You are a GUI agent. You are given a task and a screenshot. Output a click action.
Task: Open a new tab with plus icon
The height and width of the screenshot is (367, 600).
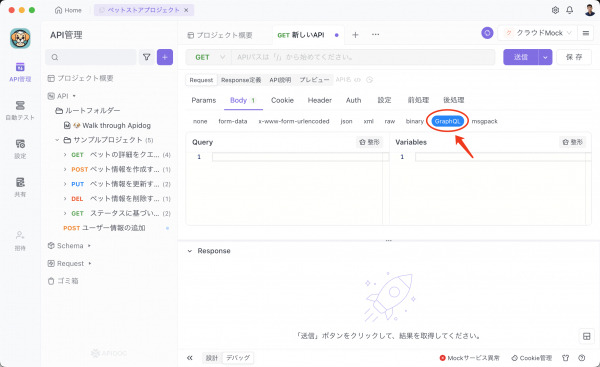coord(355,35)
